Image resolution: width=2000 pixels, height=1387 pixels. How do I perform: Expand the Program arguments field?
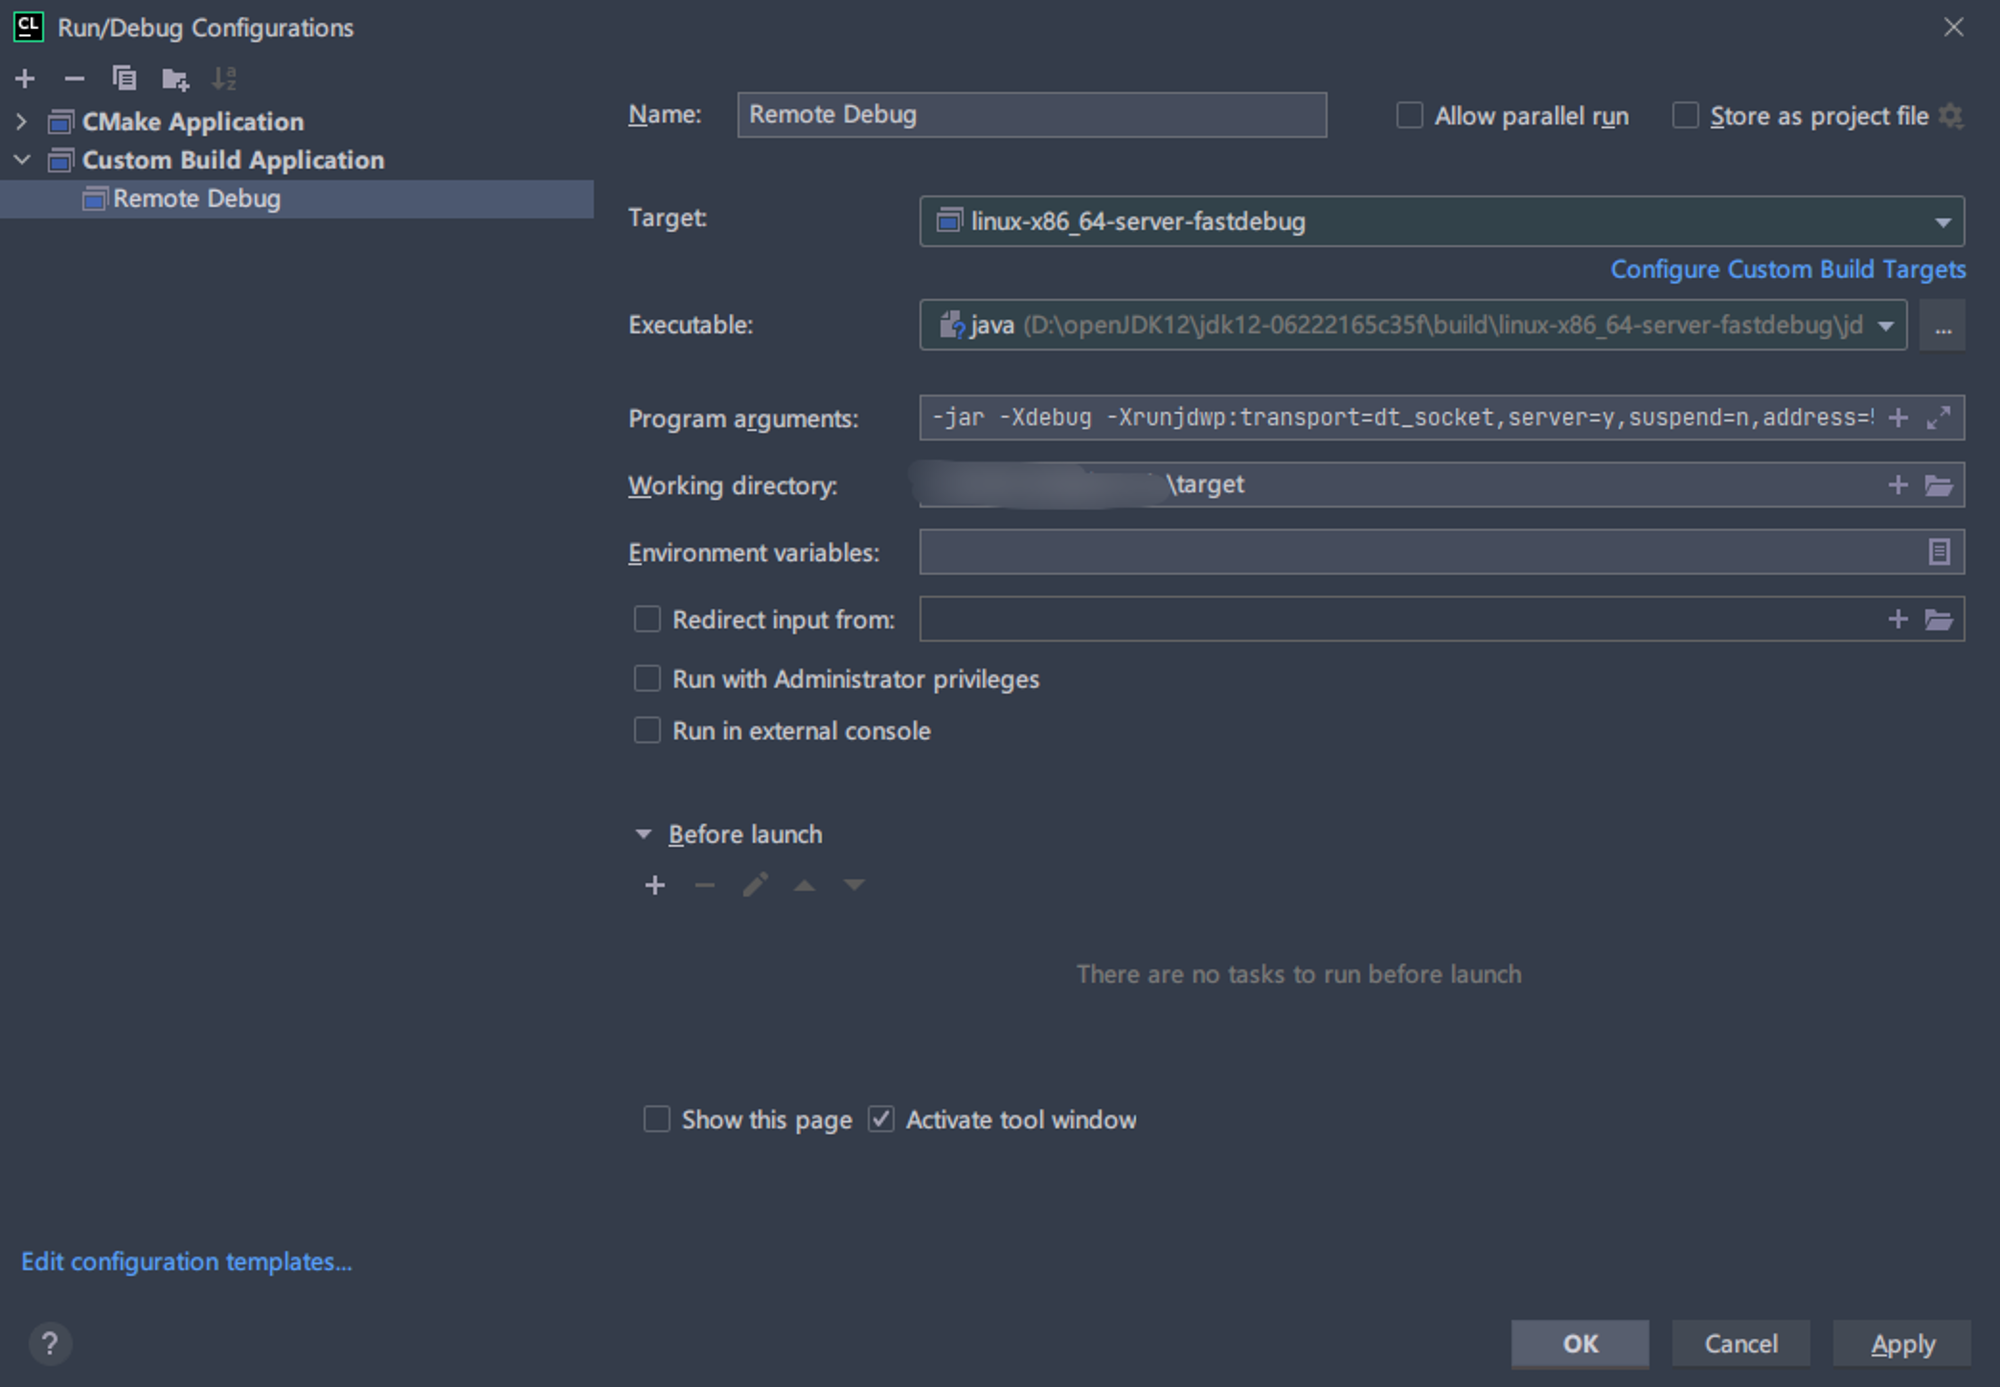pyautogui.click(x=1938, y=418)
